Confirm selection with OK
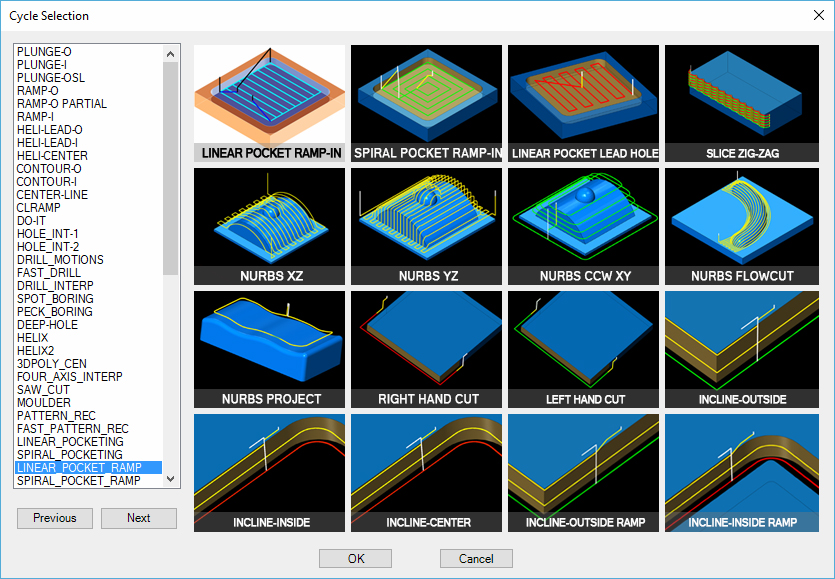Viewport: 835px width, 579px height. click(356, 559)
